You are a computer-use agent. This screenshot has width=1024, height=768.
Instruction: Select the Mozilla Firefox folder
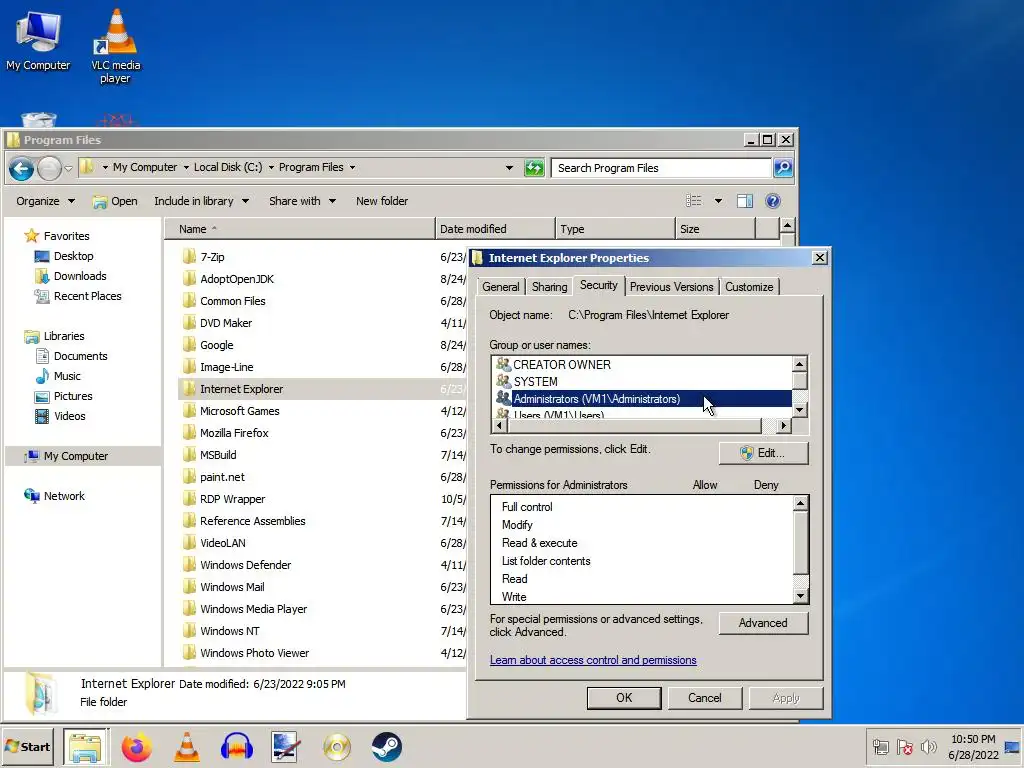point(234,433)
